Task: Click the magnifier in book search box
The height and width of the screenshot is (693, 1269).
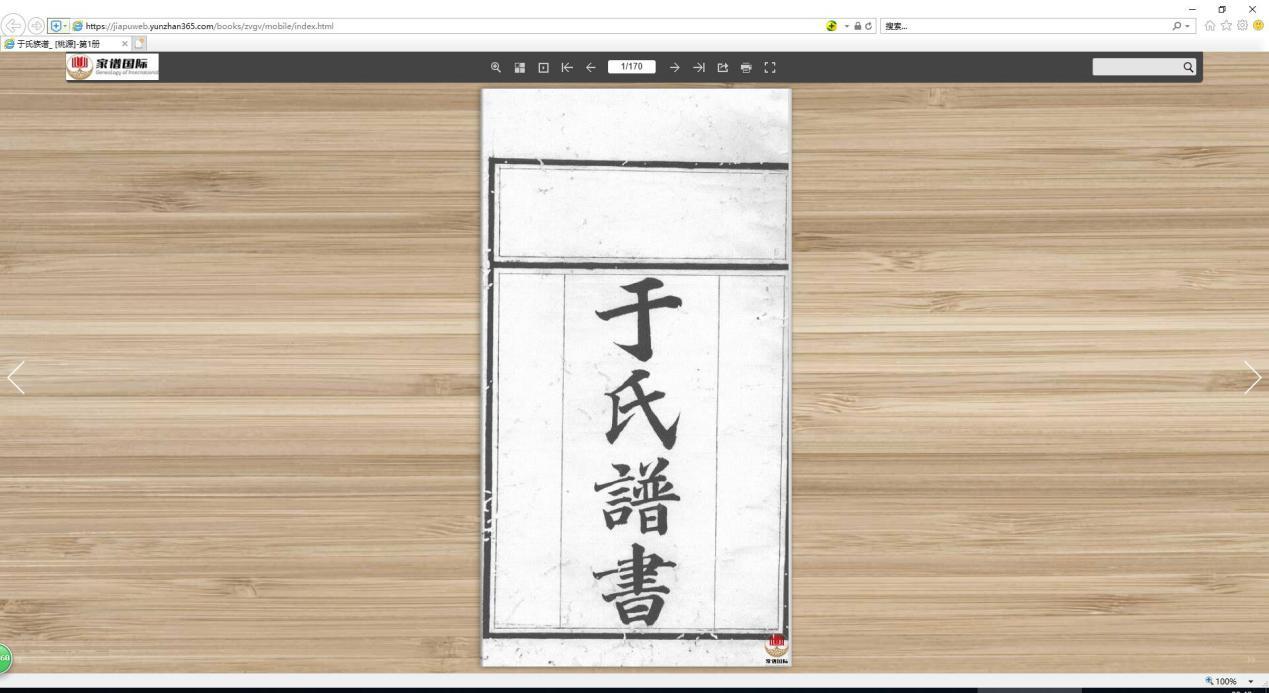Action: click(x=1188, y=67)
